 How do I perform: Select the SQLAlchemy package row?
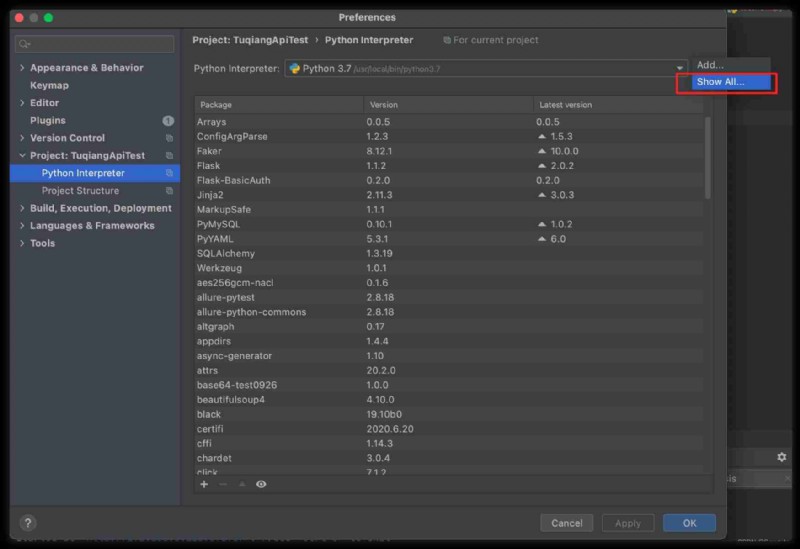click(x=449, y=254)
